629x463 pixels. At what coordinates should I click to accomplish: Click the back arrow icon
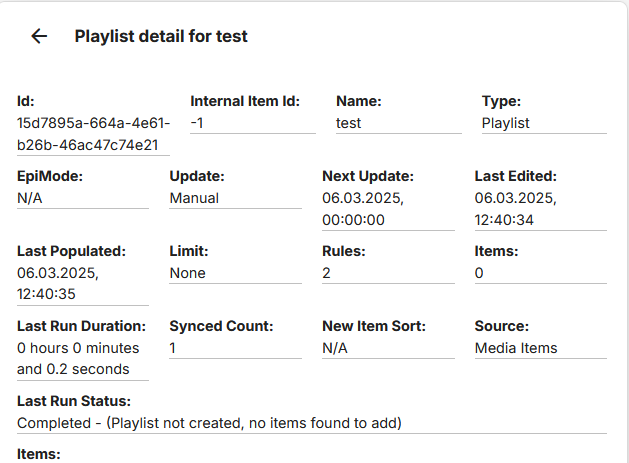click(39, 37)
